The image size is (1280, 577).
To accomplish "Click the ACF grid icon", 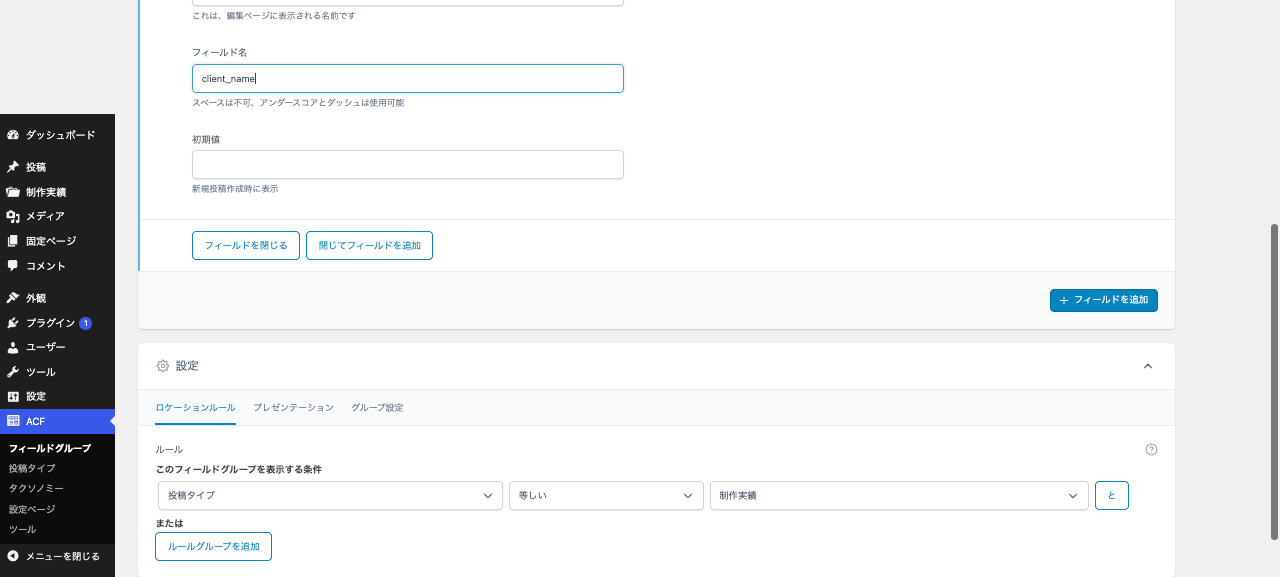I will (x=13, y=421).
